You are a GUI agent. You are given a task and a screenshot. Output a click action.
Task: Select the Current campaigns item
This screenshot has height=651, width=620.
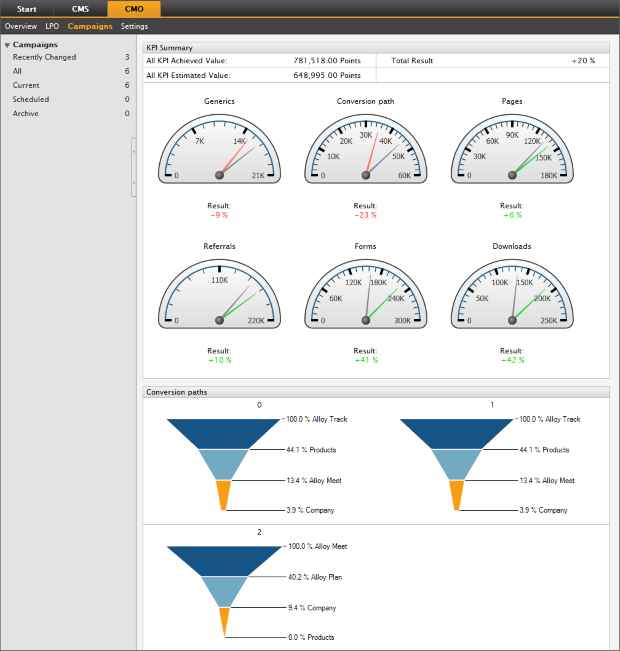[x=26, y=85]
